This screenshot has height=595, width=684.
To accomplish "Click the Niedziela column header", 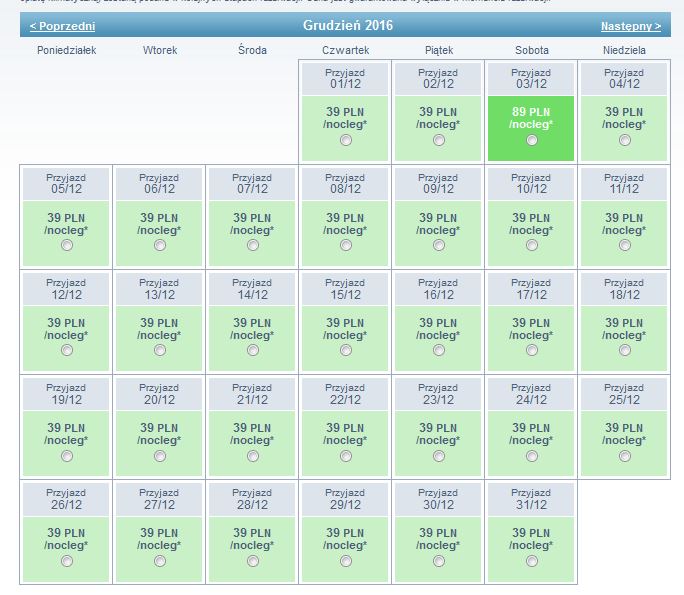I will tap(624, 50).
